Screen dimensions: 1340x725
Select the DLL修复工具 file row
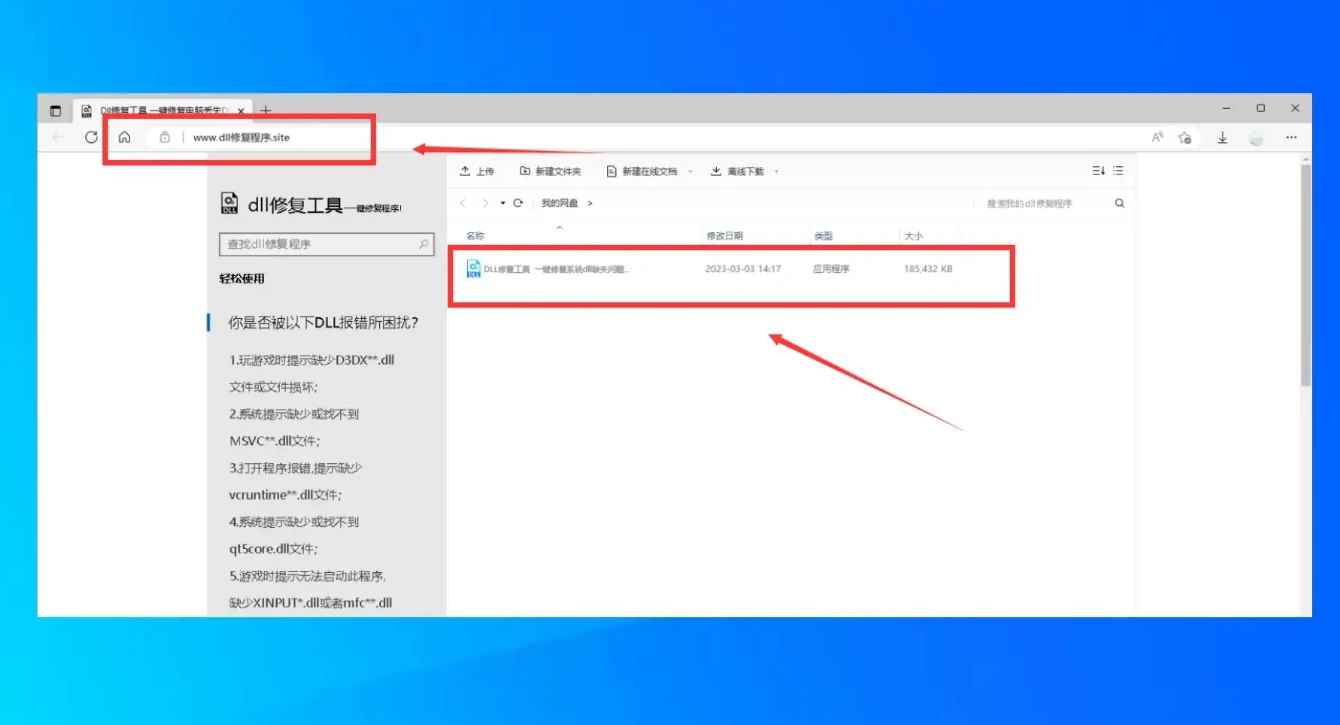click(x=730, y=269)
